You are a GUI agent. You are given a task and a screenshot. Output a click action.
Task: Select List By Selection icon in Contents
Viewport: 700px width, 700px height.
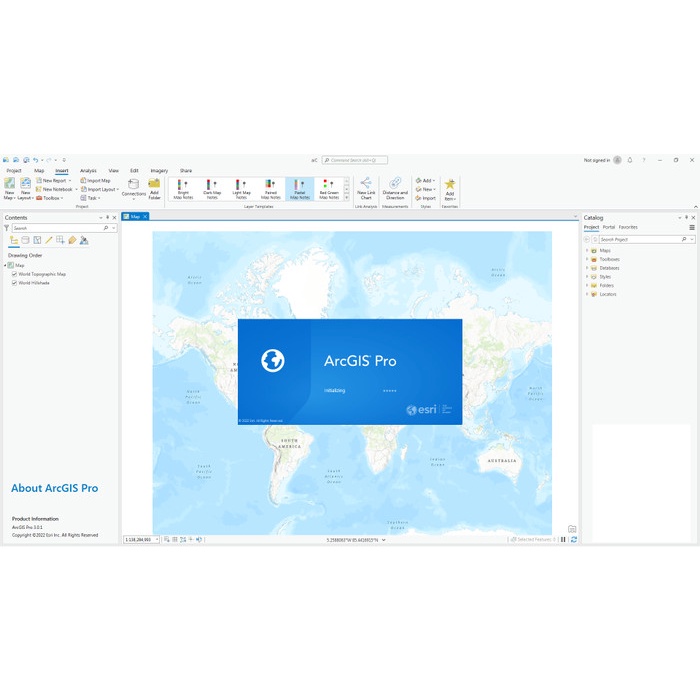37,240
